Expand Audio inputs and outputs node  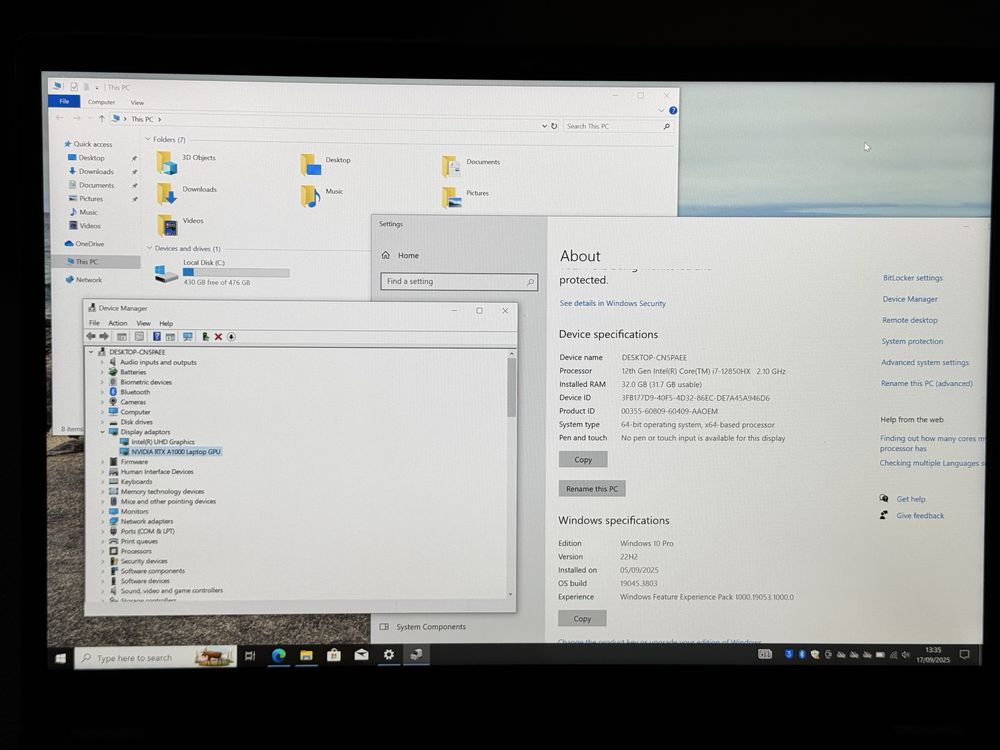click(x=102, y=362)
